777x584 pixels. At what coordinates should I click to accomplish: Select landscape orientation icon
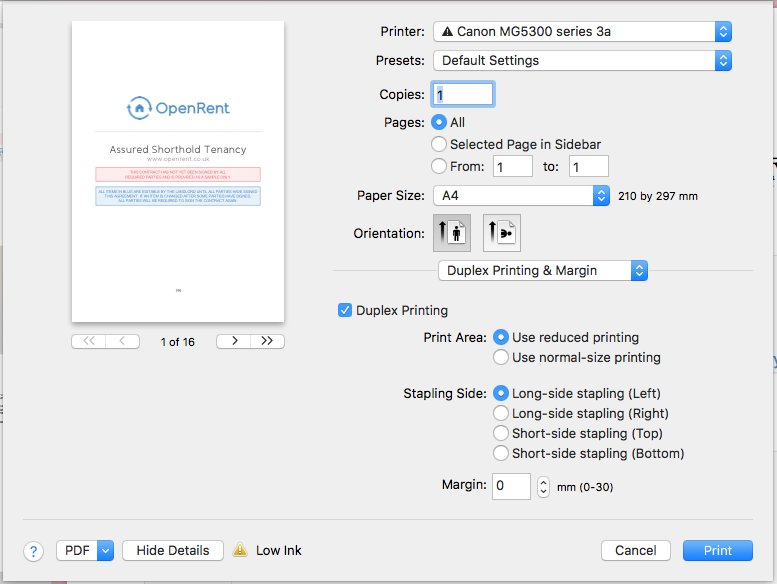coord(502,233)
